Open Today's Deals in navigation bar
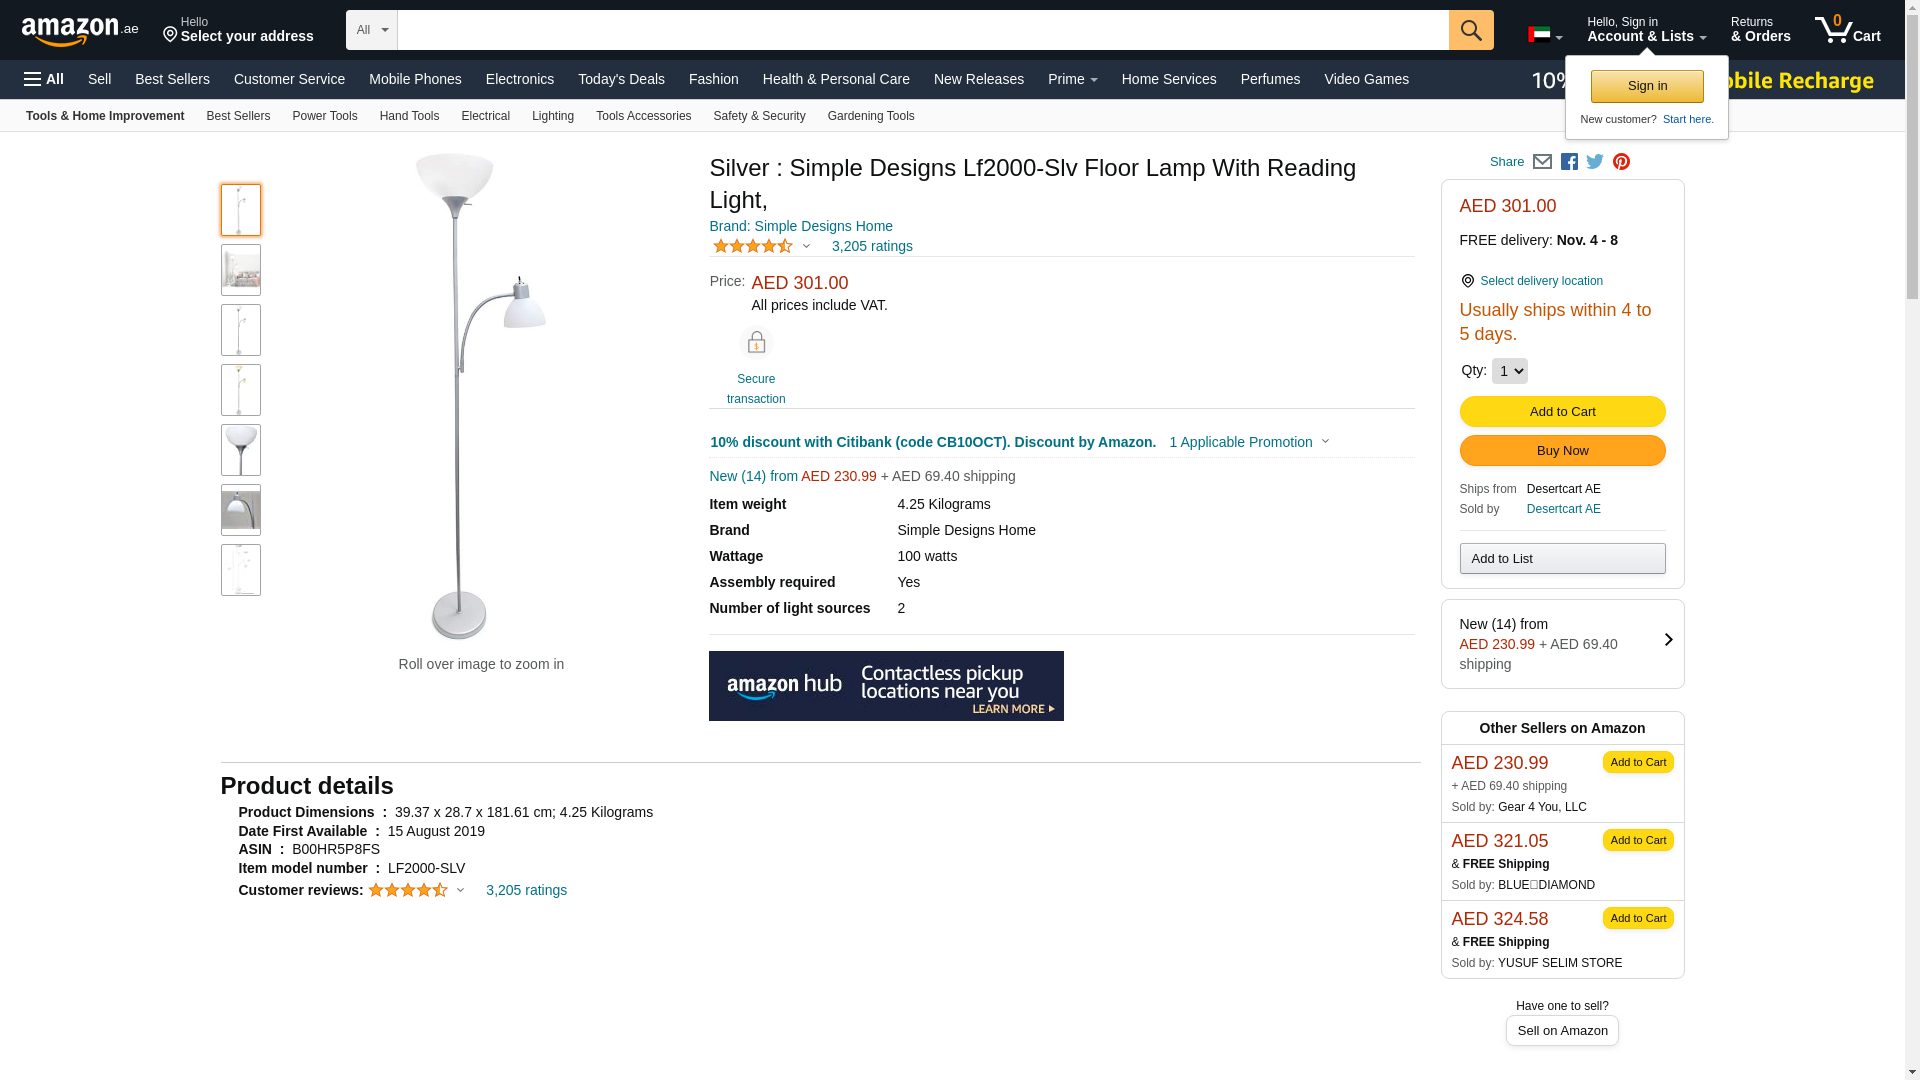 (x=621, y=79)
